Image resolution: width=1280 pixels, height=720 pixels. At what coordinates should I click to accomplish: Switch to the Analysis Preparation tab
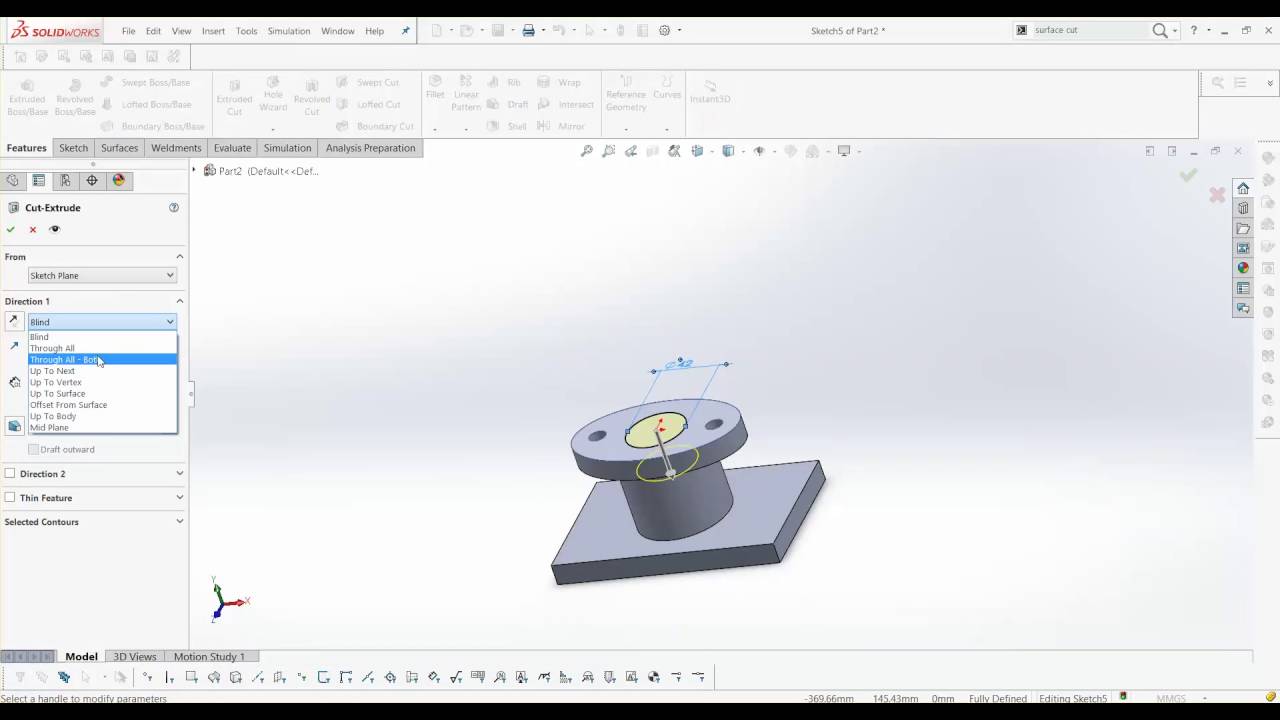pos(370,148)
